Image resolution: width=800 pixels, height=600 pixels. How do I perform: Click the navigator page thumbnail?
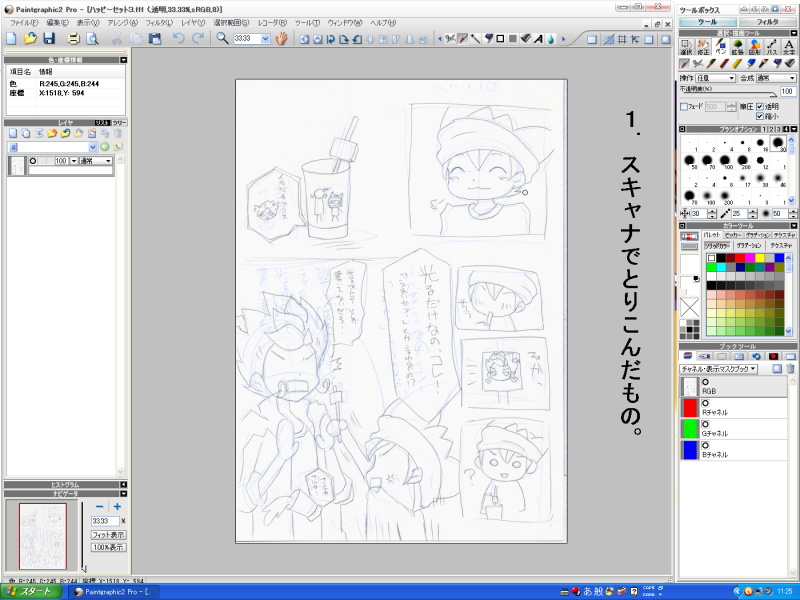43,536
